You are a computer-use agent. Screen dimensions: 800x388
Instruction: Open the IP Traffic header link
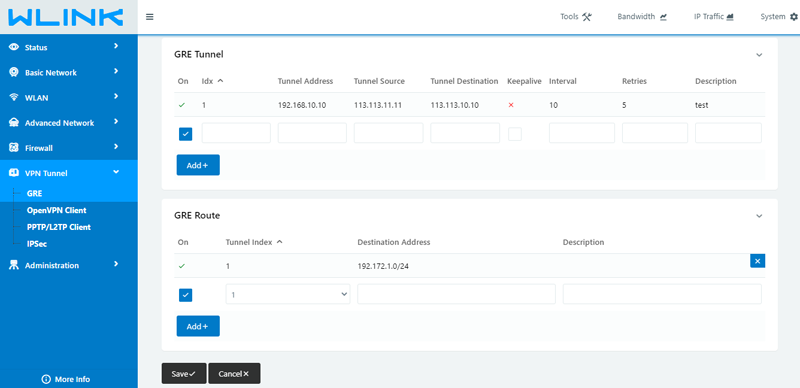click(x=713, y=17)
